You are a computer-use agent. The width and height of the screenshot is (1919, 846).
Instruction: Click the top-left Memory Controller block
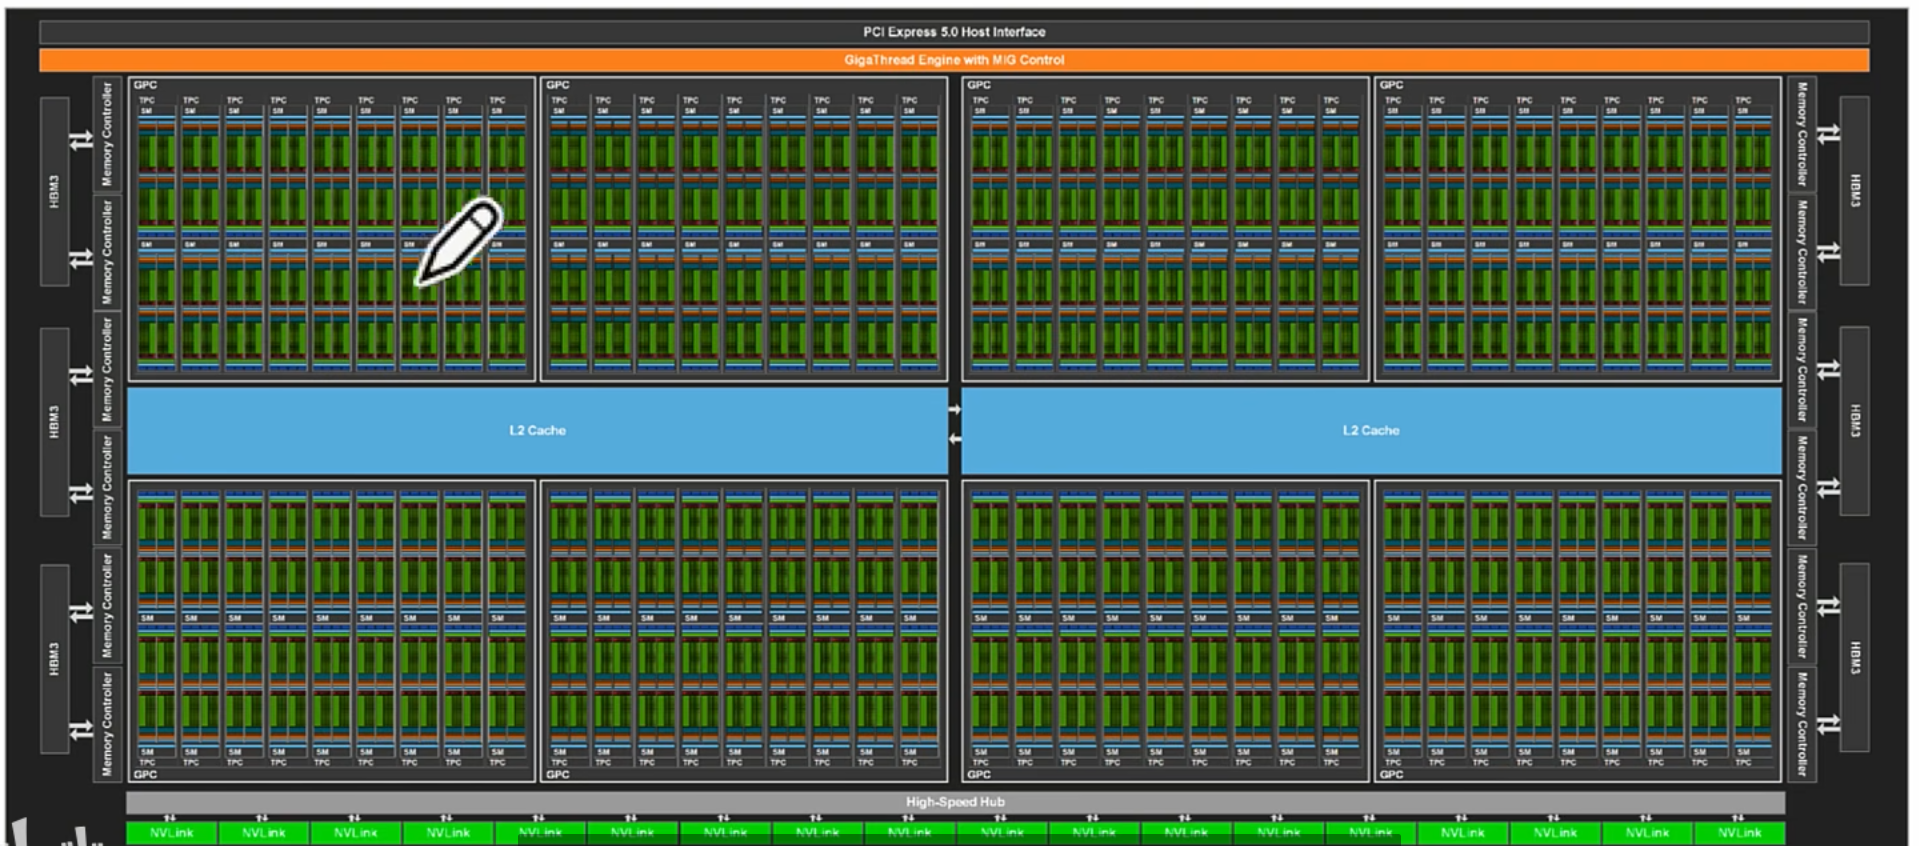coord(108,134)
